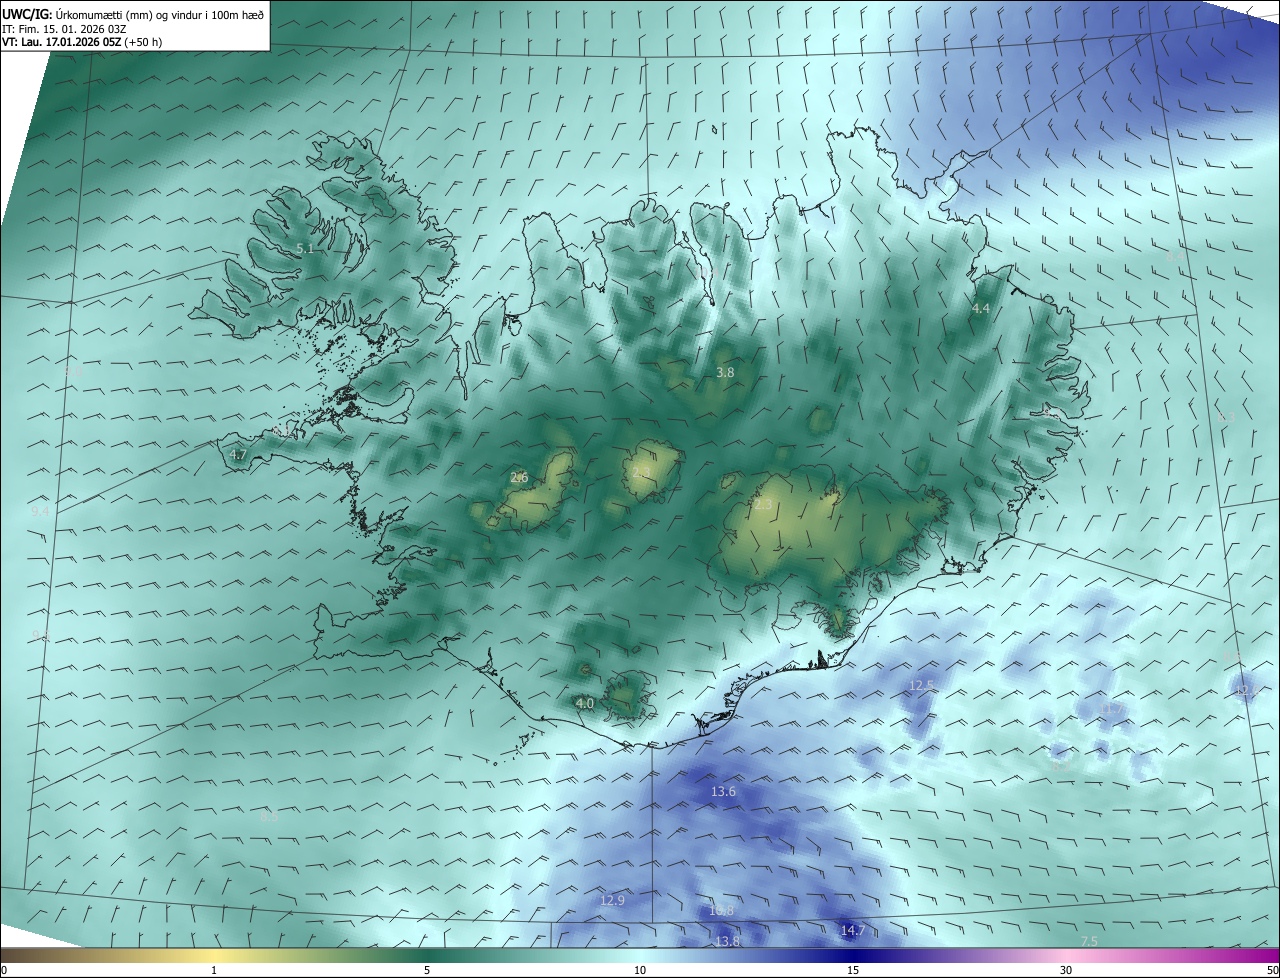Click the 2.6 value on the western glacier
The height and width of the screenshot is (978, 1280).
tap(519, 477)
